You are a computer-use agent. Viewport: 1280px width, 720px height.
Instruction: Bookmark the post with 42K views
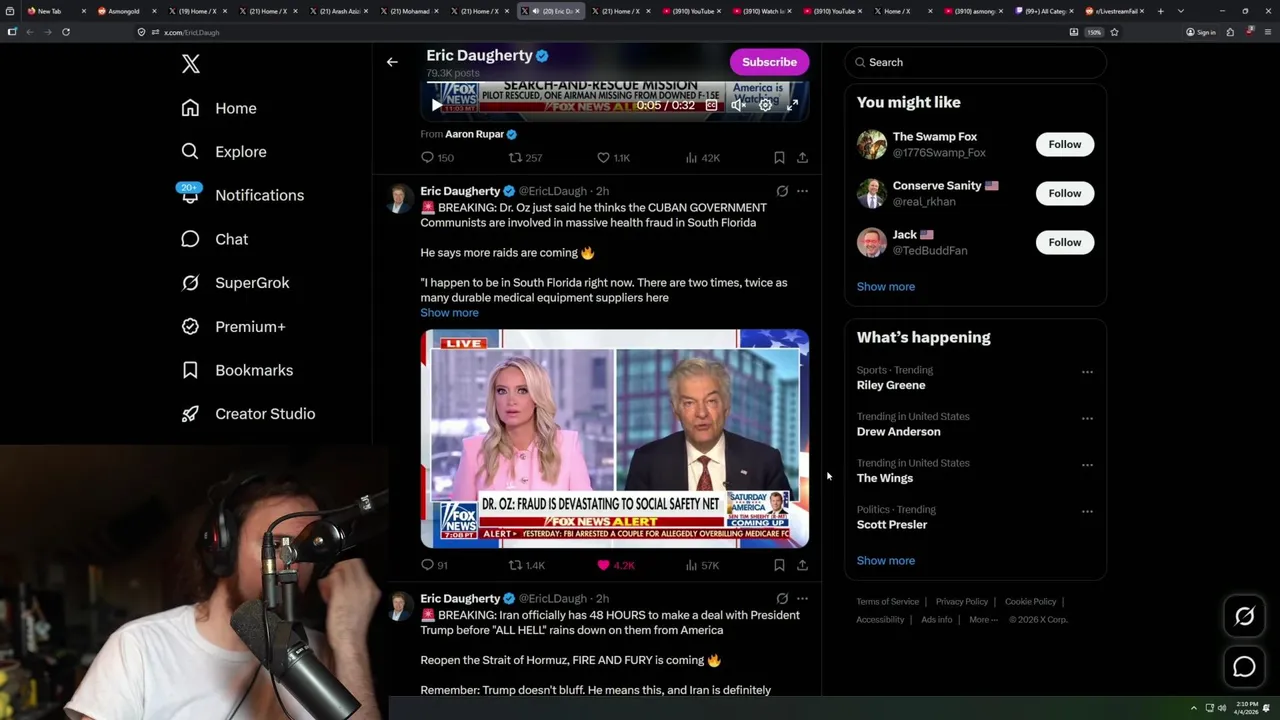pos(779,158)
